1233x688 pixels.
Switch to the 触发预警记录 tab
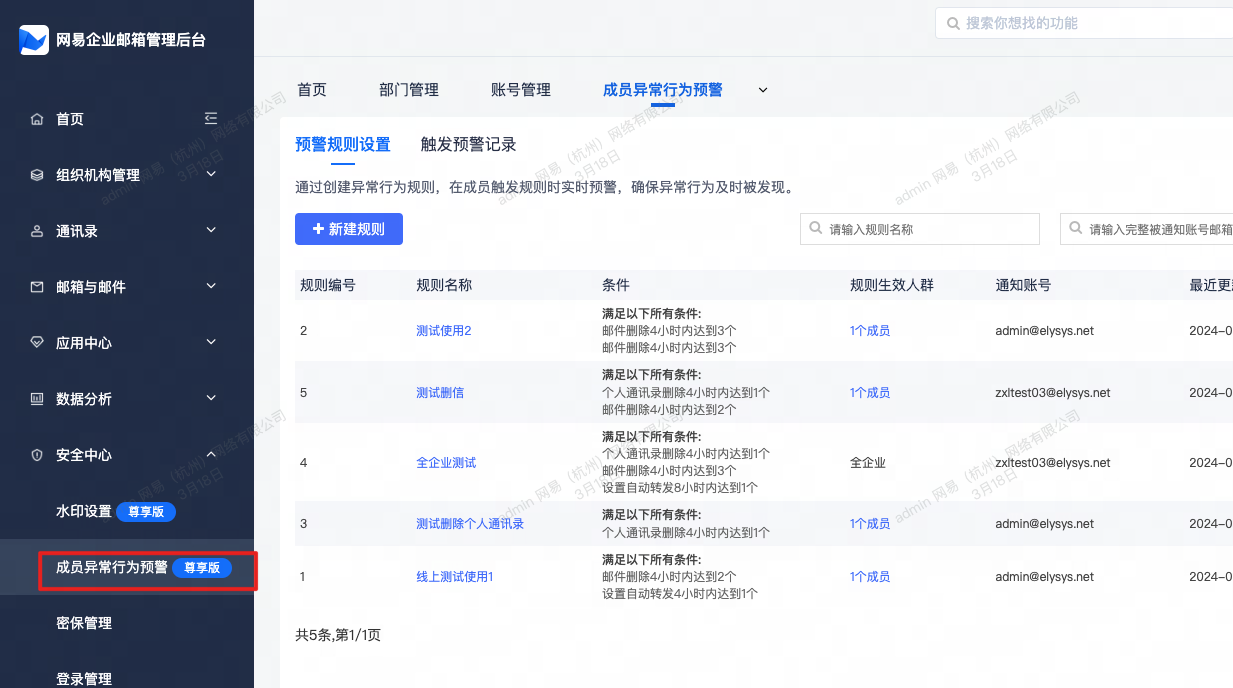[x=468, y=144]
